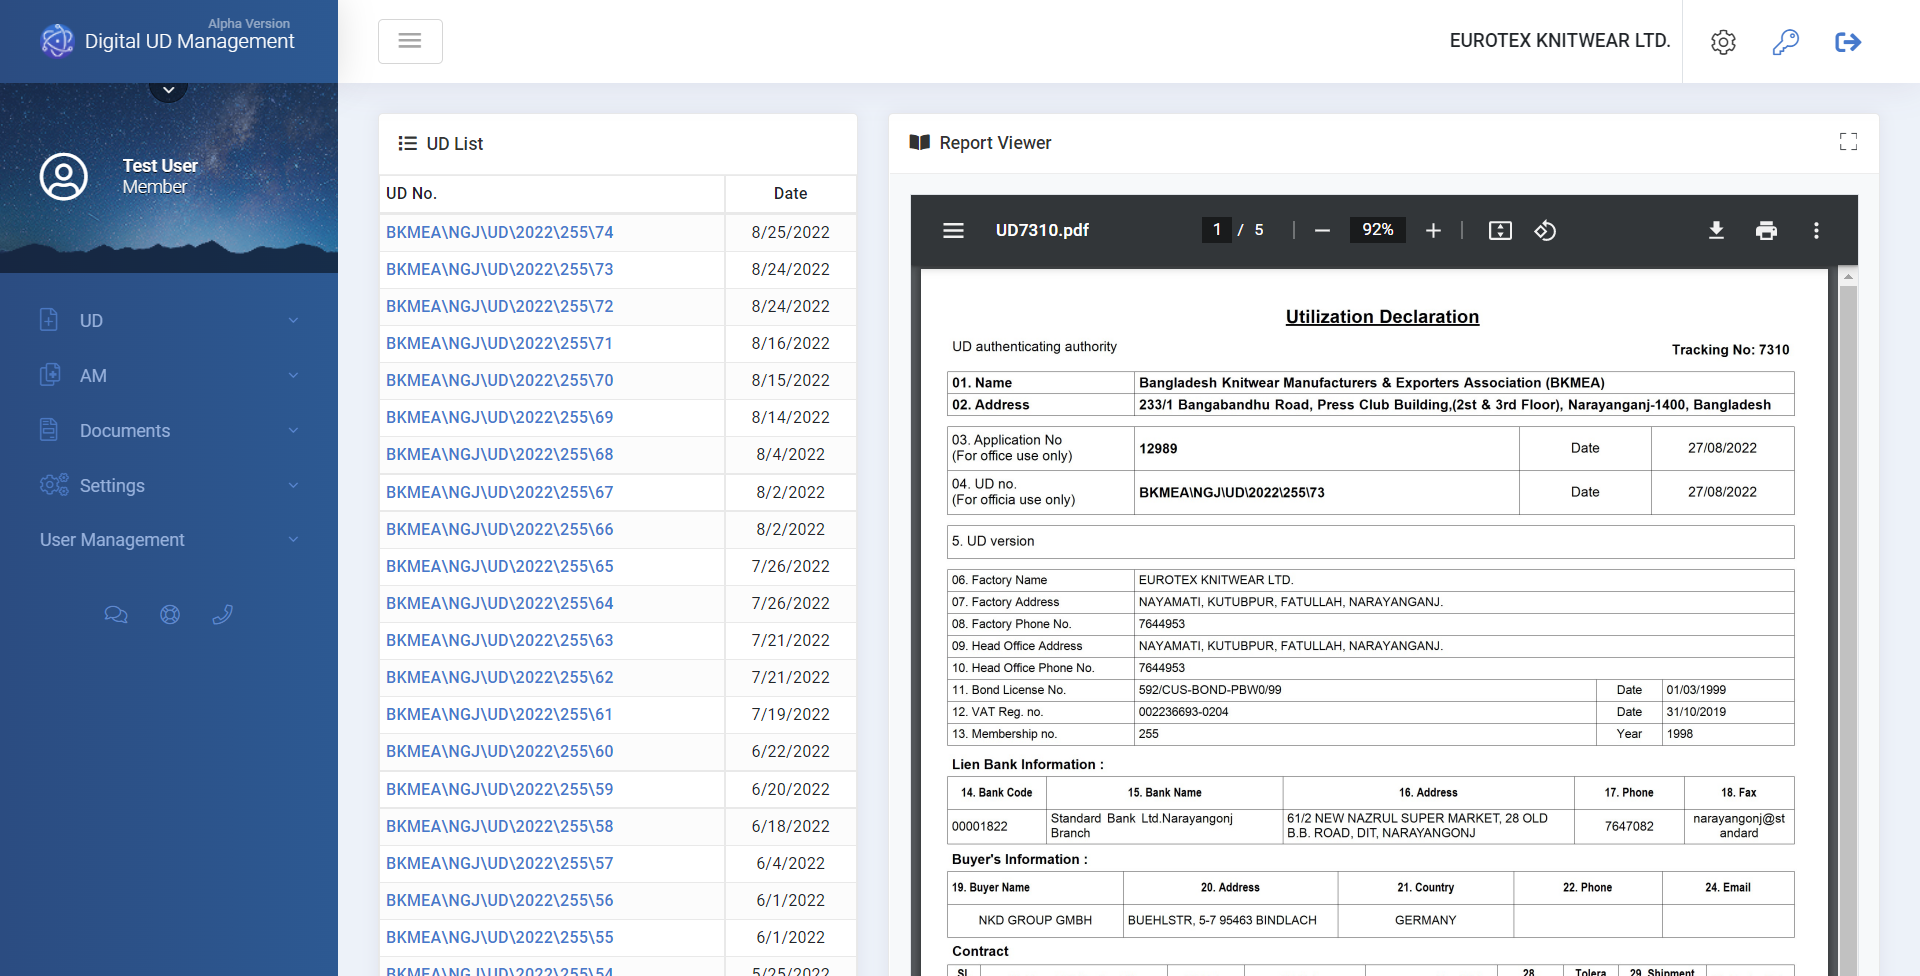Click the EUROTEX KNITWEAR LTD. header text

(1560, 41)
